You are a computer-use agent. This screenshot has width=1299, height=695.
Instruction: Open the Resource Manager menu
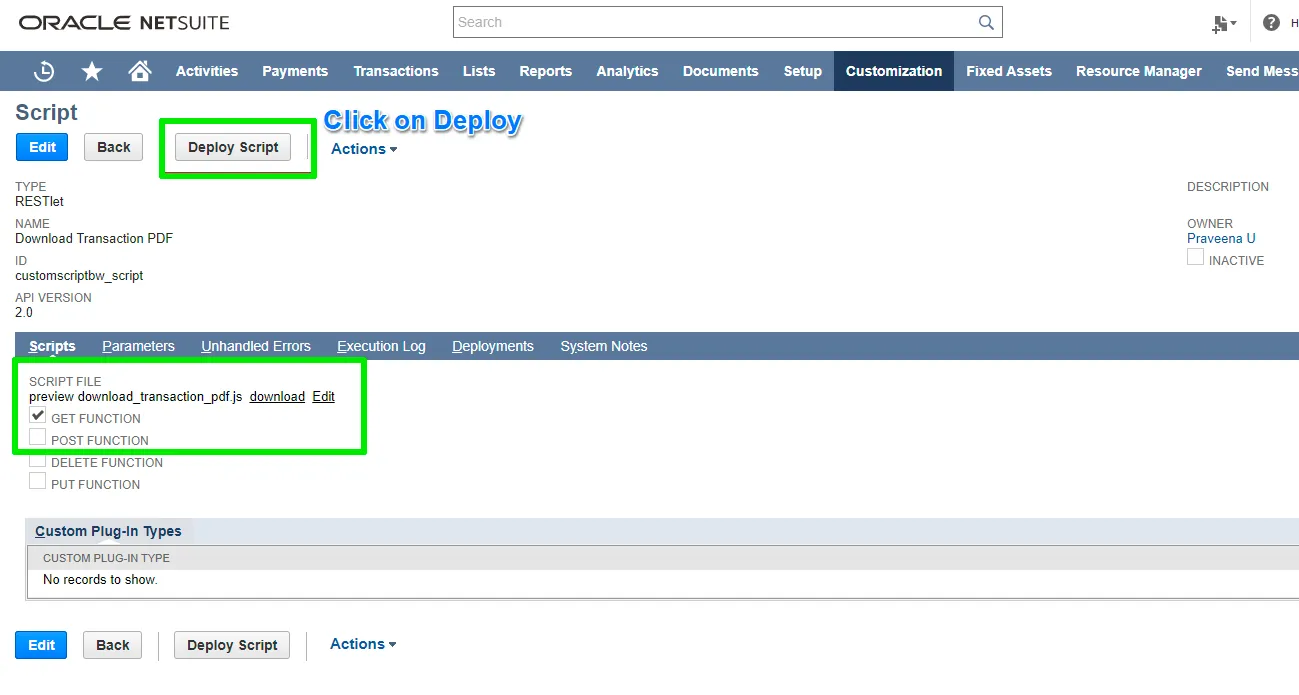click(1139, 71)
